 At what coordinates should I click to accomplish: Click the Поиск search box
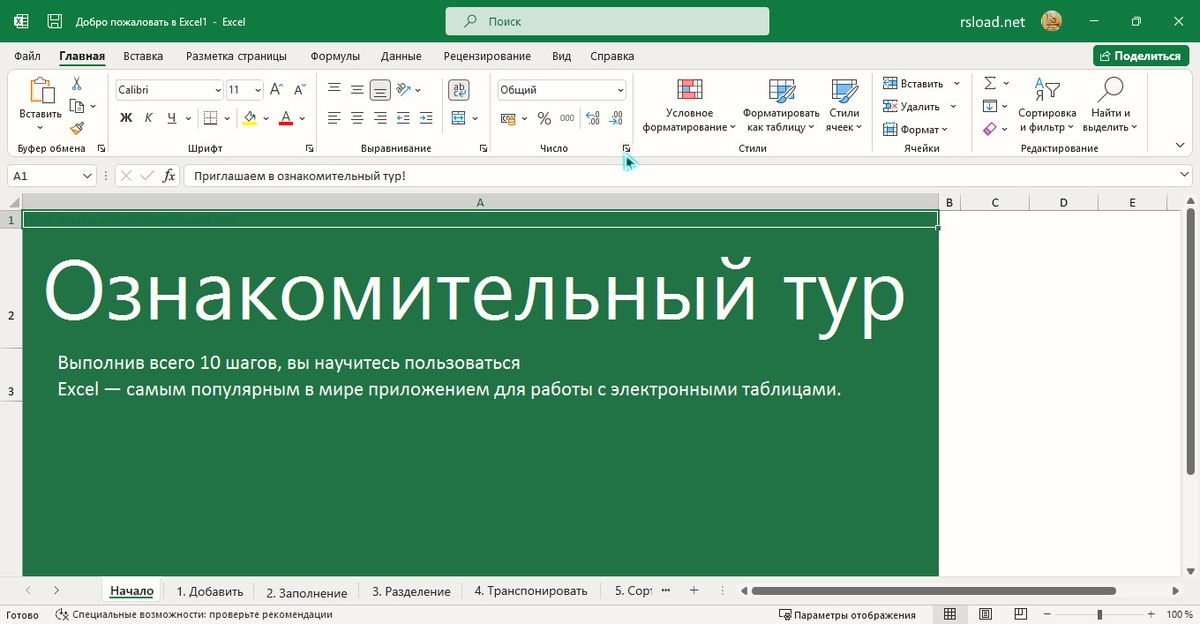[607, 21]
